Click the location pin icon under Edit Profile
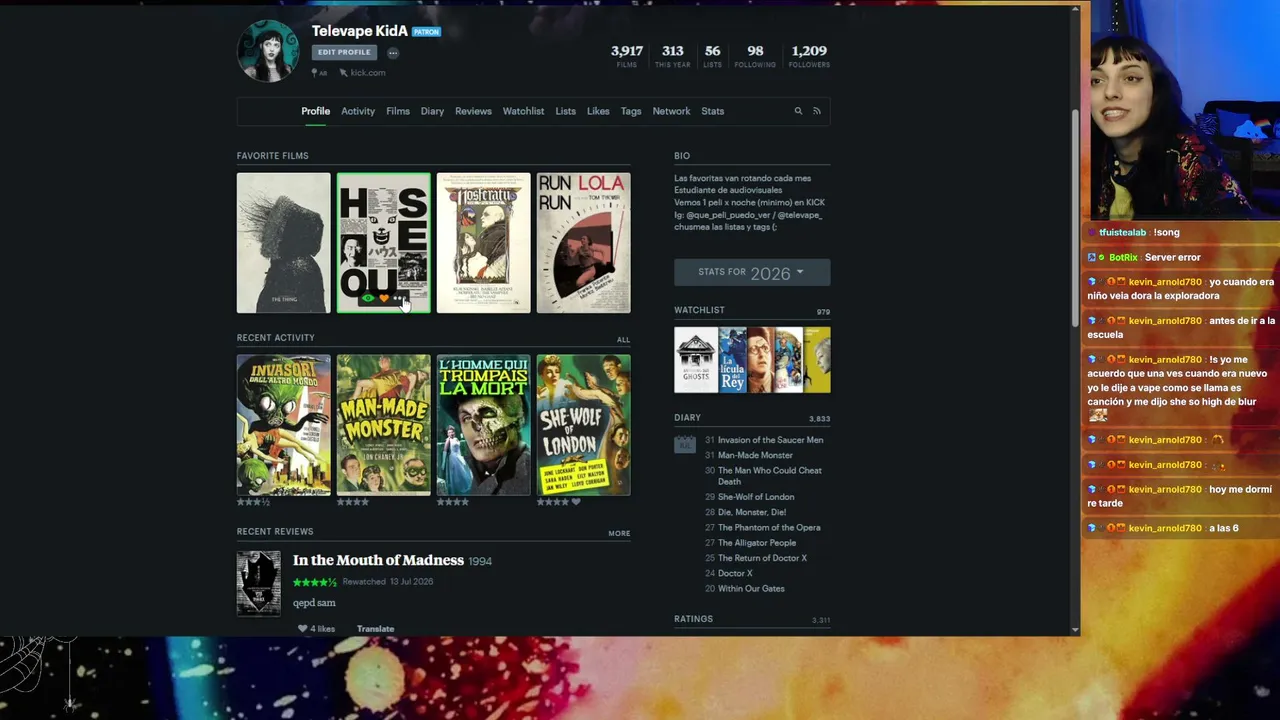This screenshot has width=1280, height=720. click(314, 73)
